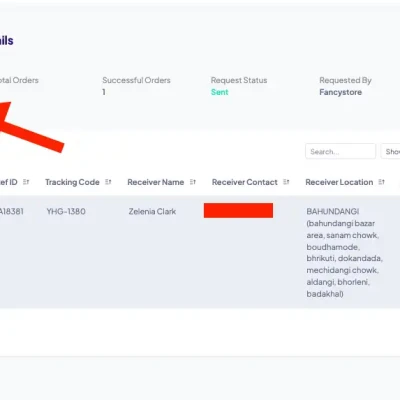Select tracking code YHG-1380 cell

coord(66,211)
